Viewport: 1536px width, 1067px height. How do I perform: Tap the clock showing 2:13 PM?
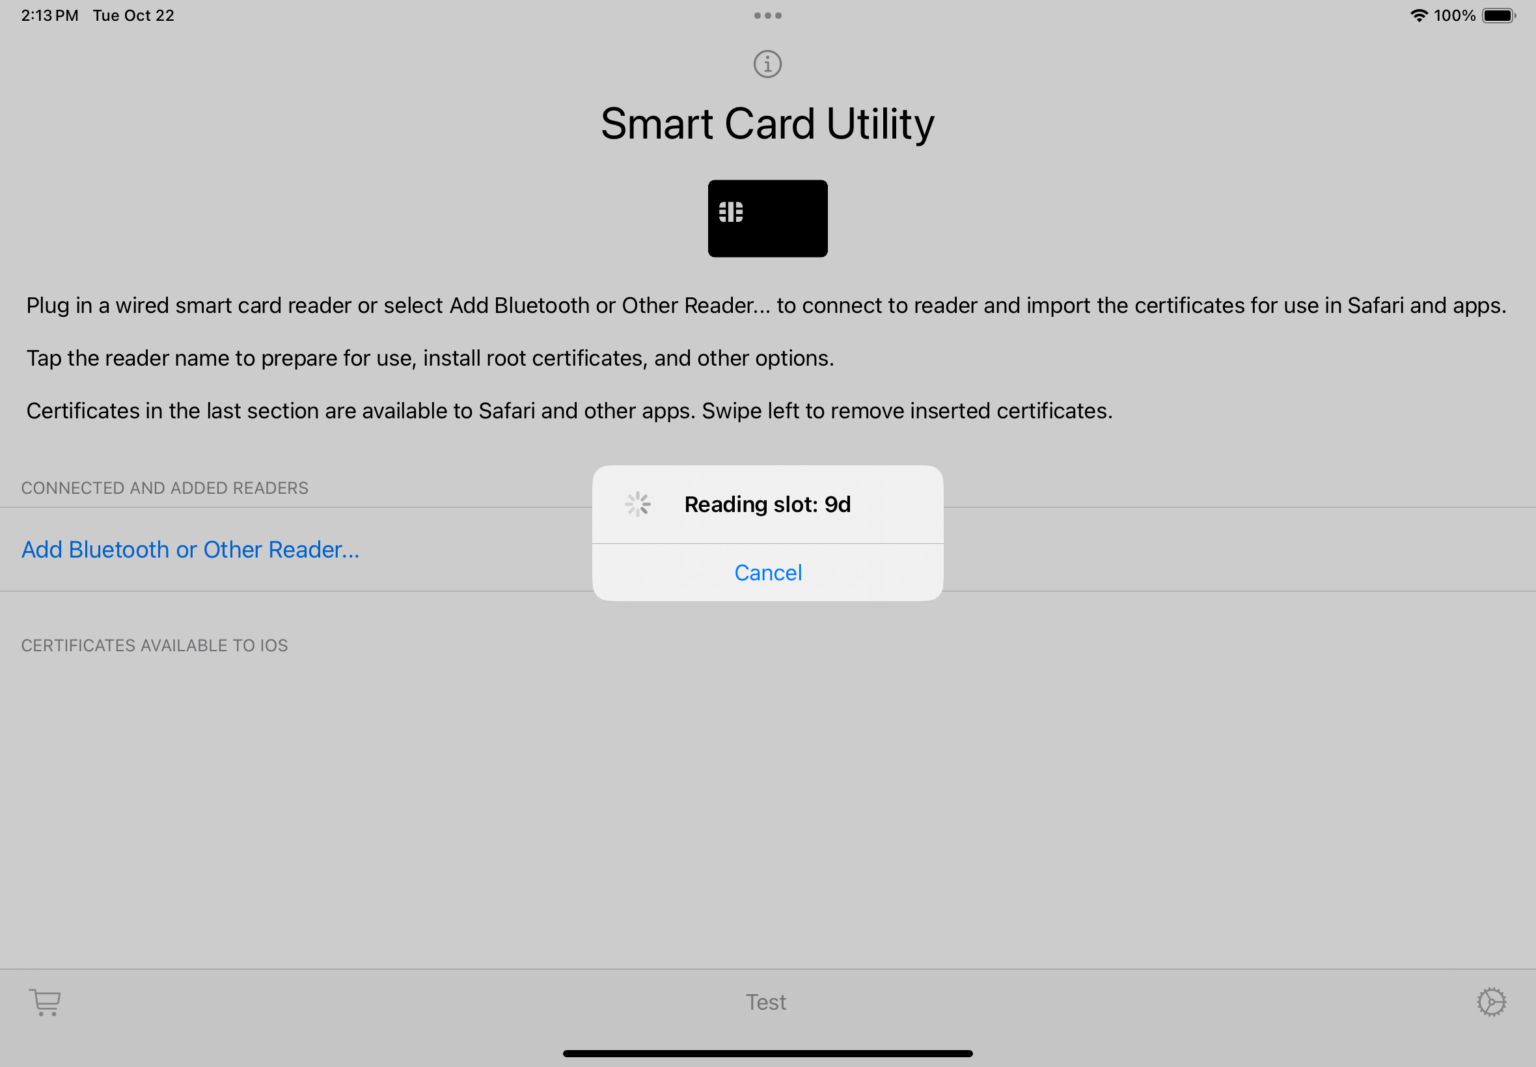(x=49, y=15)
